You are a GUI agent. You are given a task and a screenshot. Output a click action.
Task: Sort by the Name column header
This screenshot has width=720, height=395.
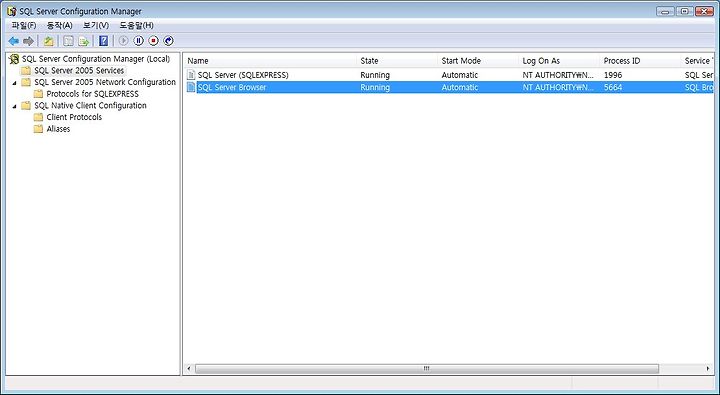click(270, 61)
